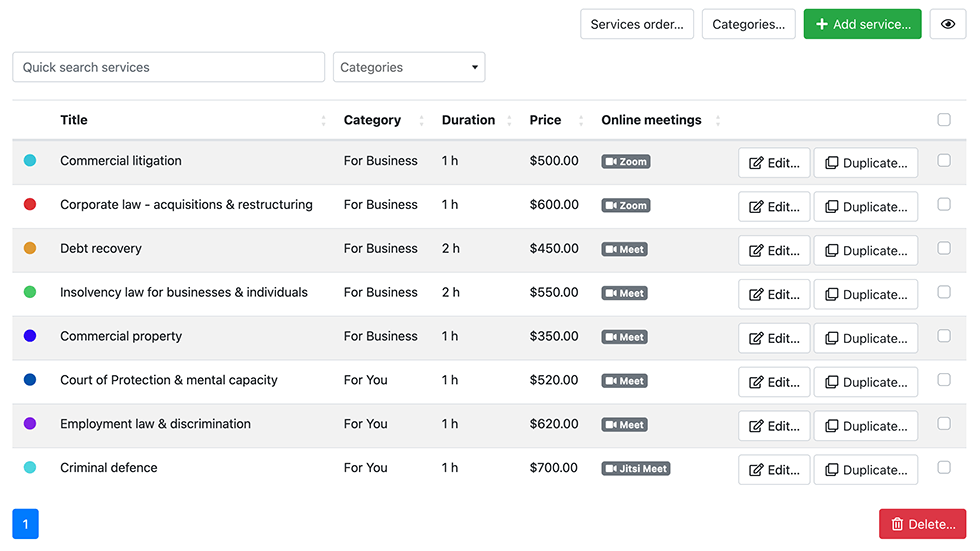The height and width of the screenshot is (551, 980).
Task: Click the Meet badge for Employment law row
Action: [624, 424]
